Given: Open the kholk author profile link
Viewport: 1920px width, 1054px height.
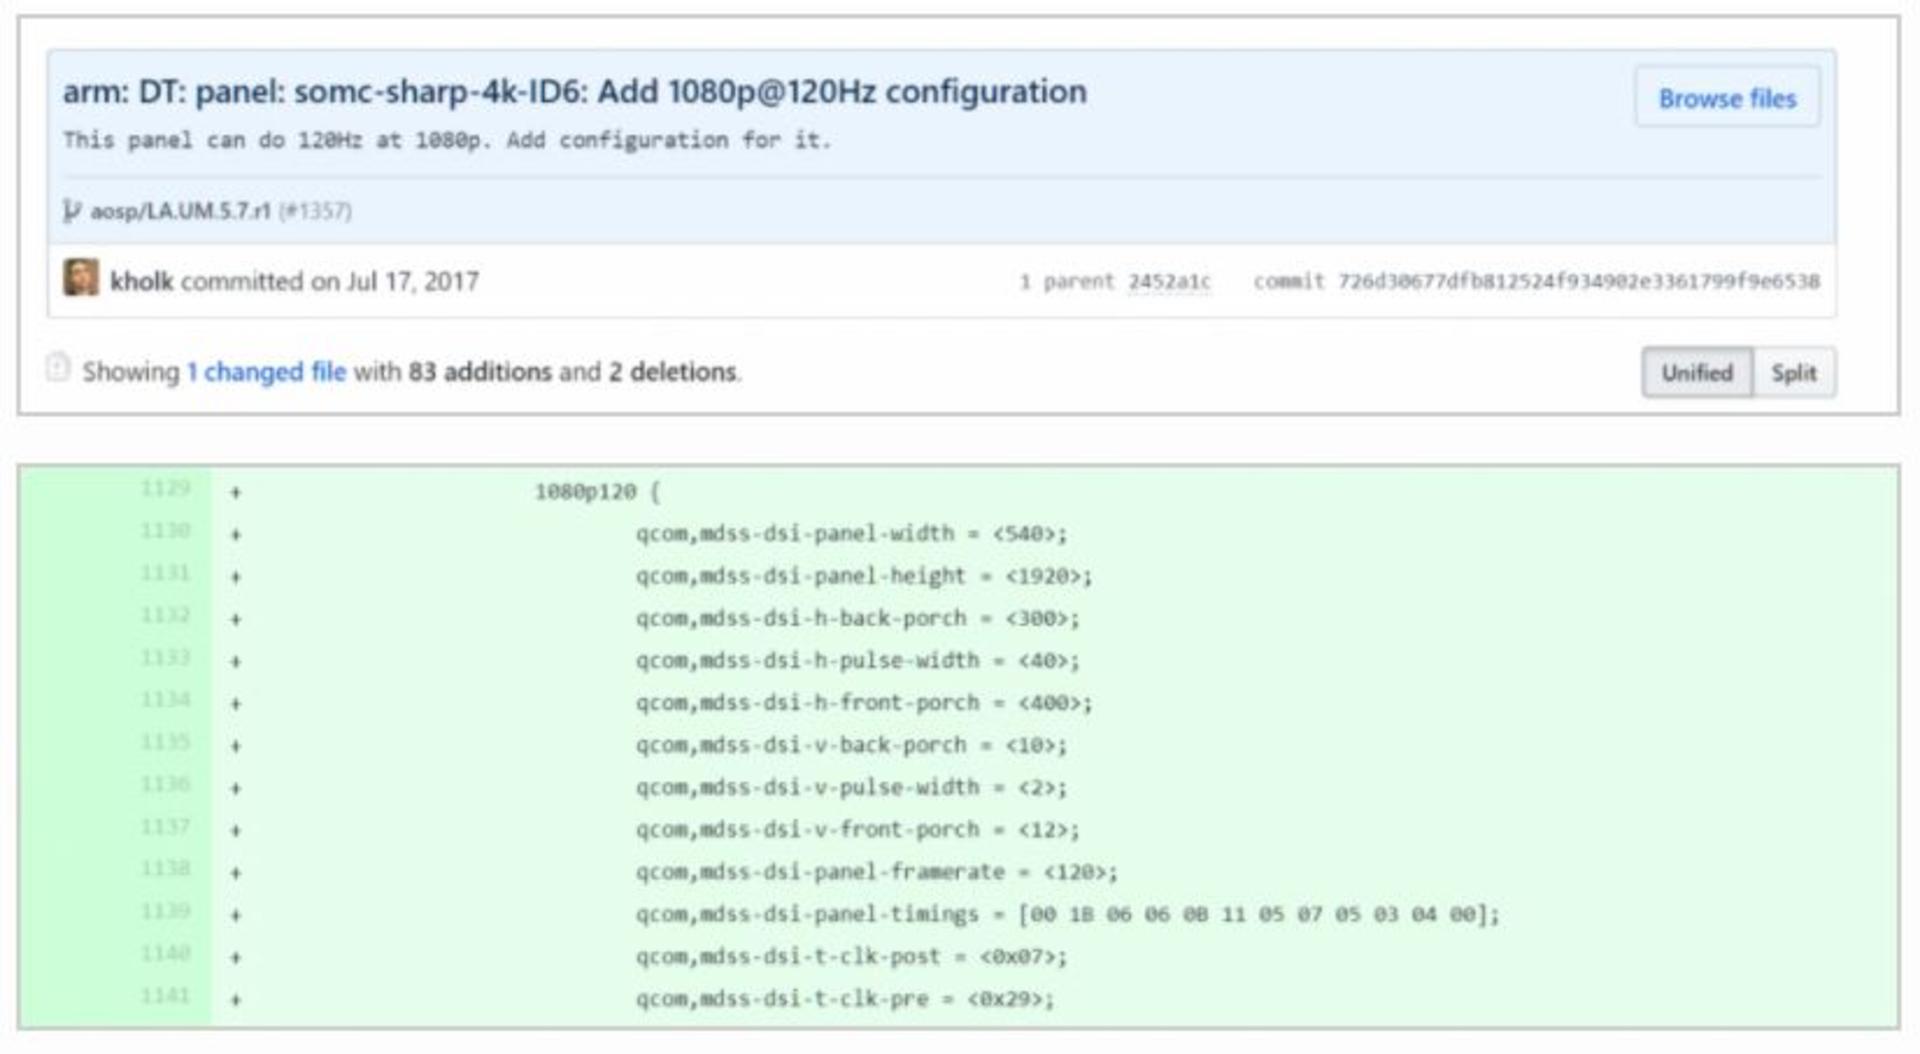Looking at the screenshot, I should point(141,281).
